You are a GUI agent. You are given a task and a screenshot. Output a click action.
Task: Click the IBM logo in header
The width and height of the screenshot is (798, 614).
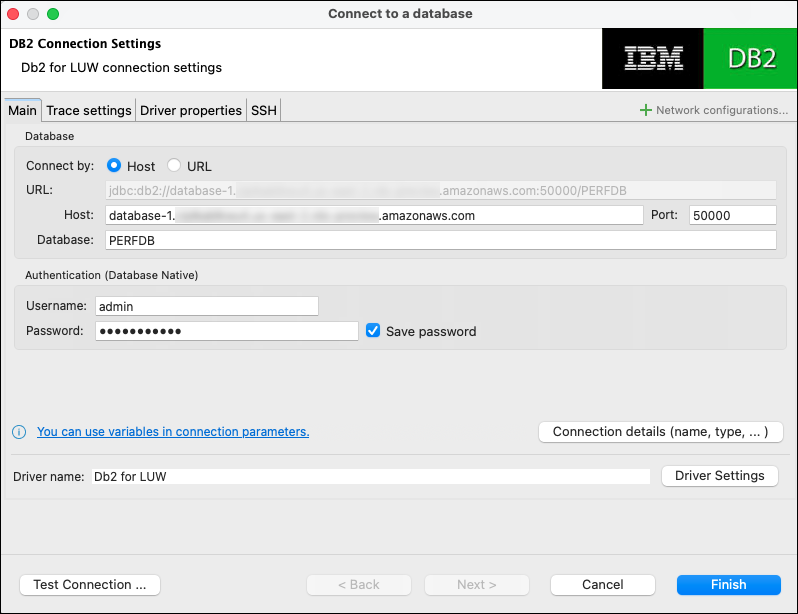(x=653, y=58)
